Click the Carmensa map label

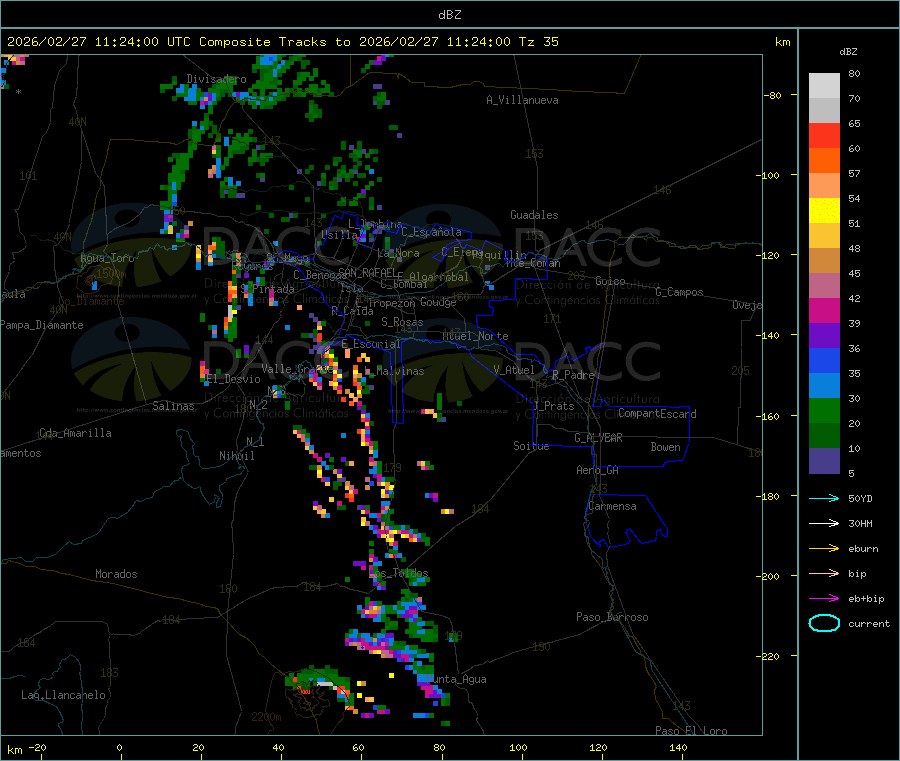point(612,506)
